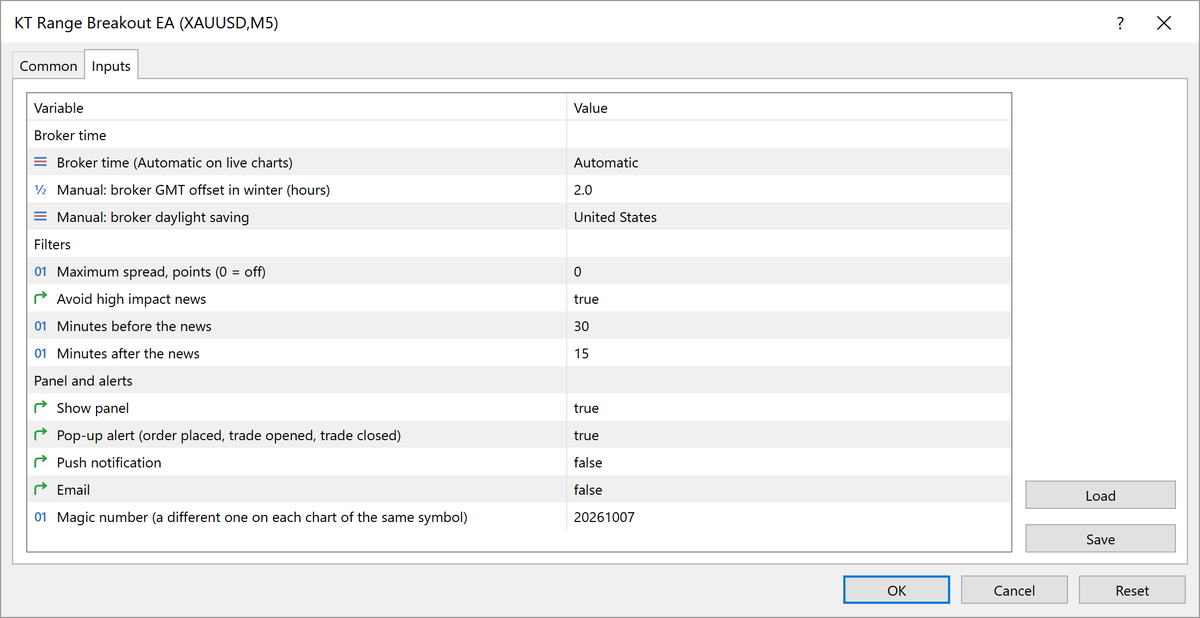Click the Reset button
This screenshot has width=1200, height=618.
pyautogui.click(x=1132, y=590)
